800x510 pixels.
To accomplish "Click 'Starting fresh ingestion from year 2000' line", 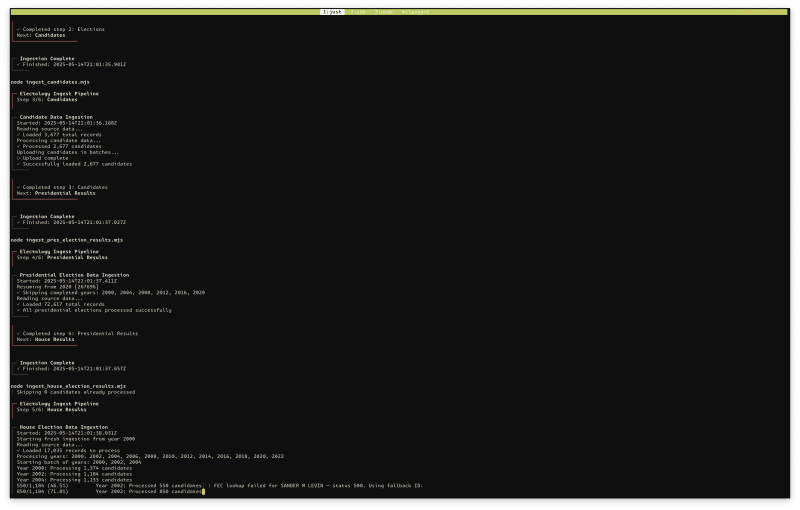I will click(x=76, y=439).
